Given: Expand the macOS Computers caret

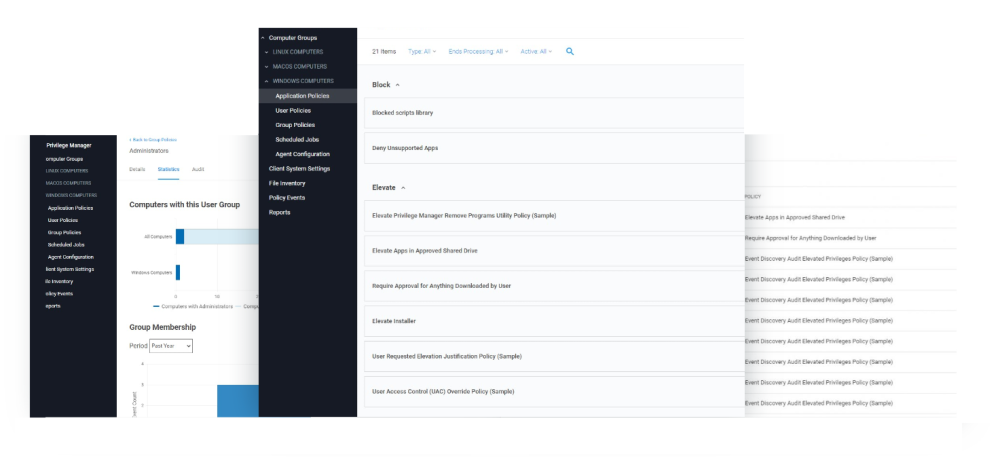Looking at the screenshot, I should tap(266, 66).
